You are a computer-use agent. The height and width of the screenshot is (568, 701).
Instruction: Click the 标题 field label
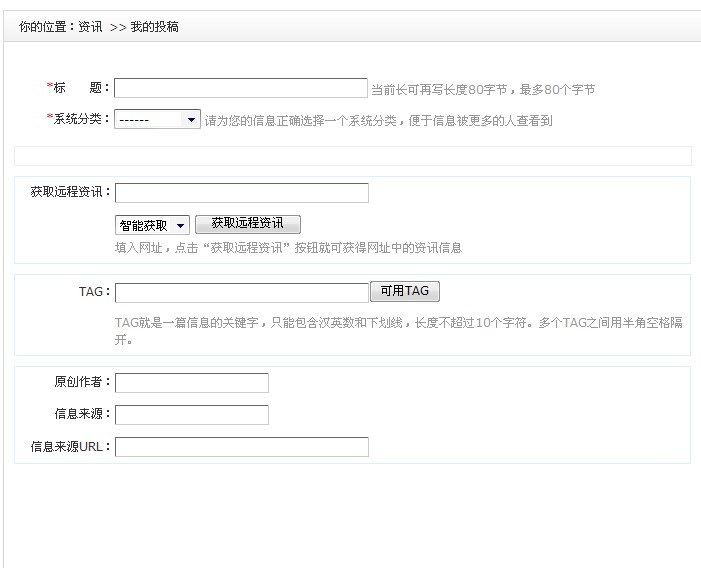(79, 88)
